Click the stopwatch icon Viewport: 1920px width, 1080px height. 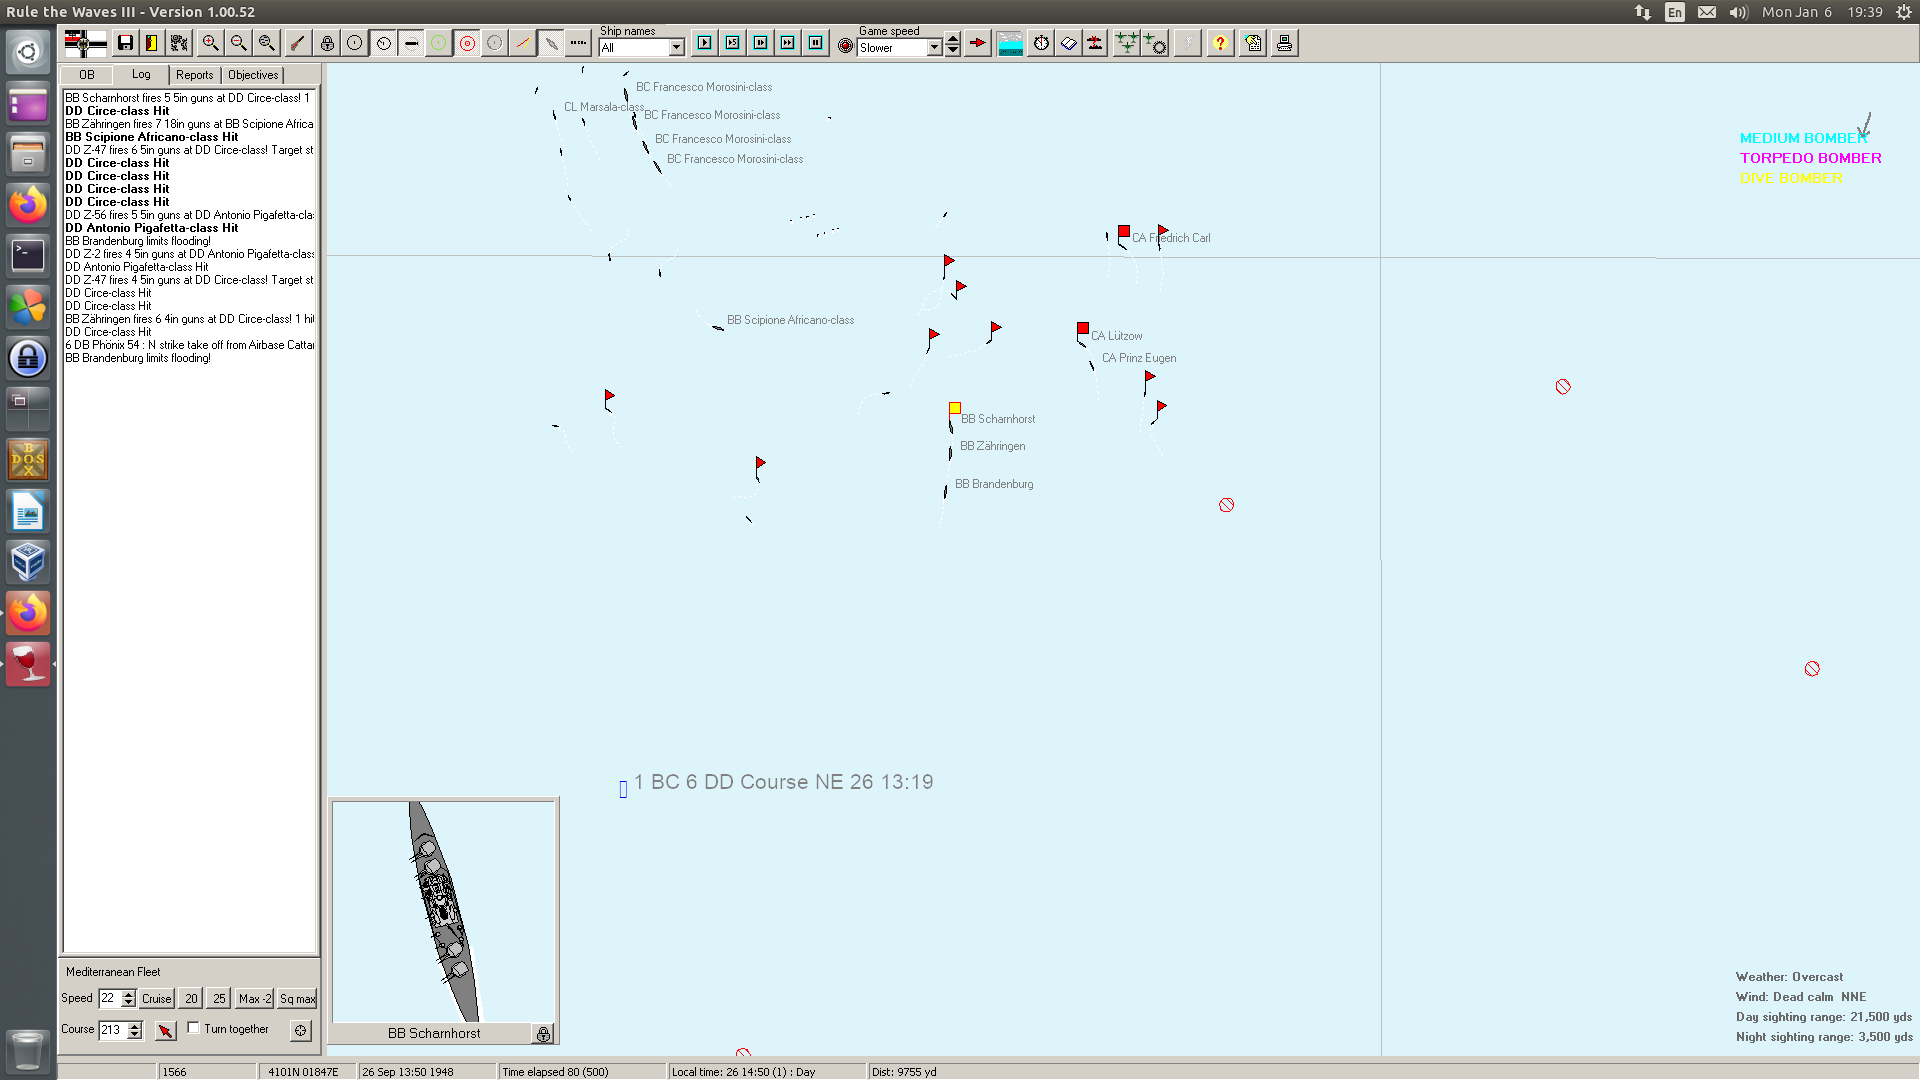(1041, 43)
